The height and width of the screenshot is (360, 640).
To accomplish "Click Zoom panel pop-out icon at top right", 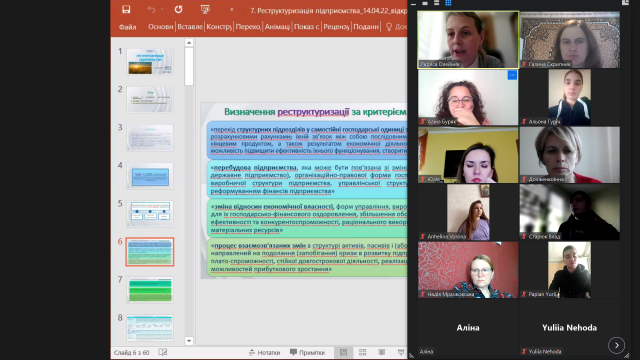I will click(x=625, y=2).
